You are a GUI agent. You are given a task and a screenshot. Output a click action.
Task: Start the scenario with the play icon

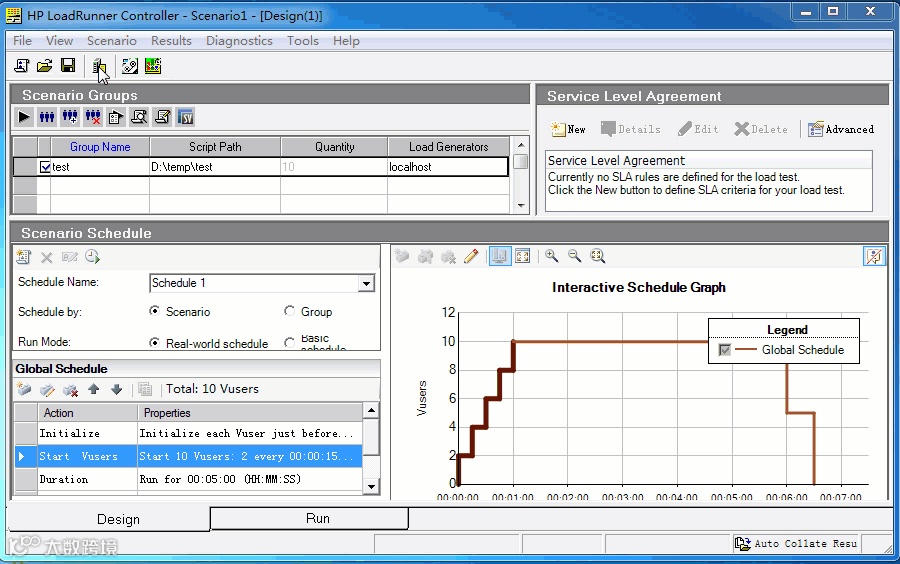pos(24,118)
